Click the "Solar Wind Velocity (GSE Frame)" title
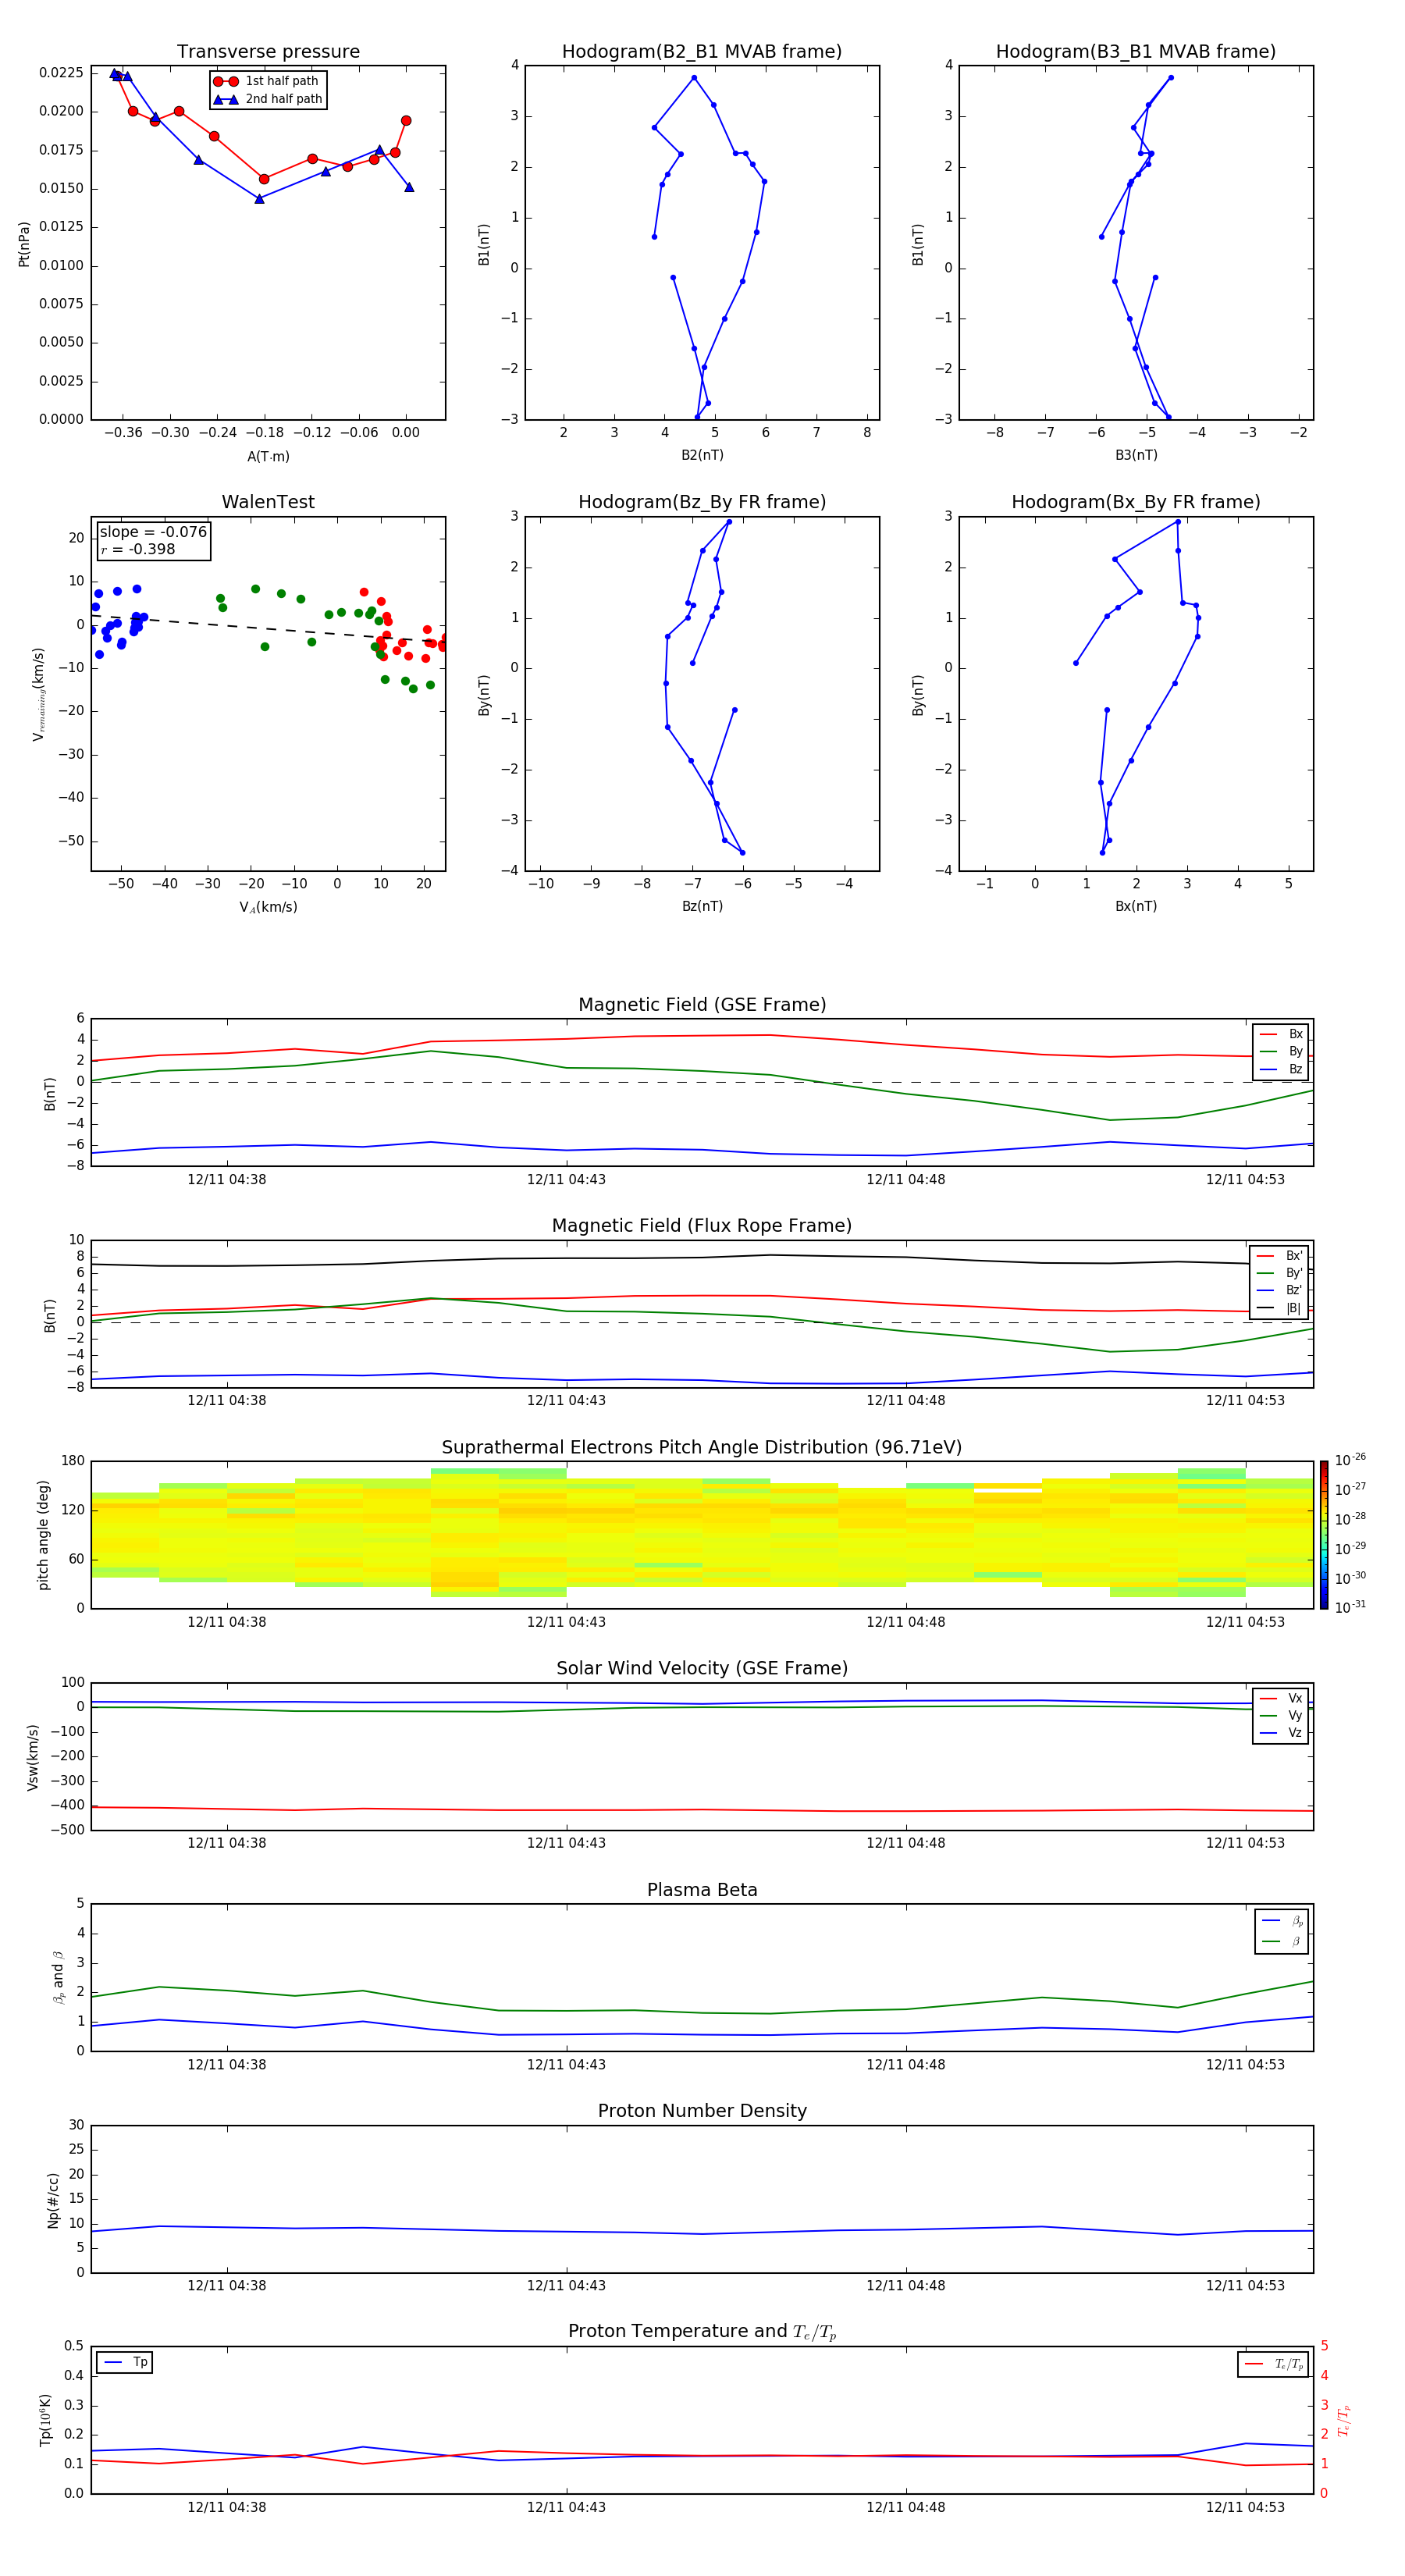This screenshot has height=2576, width=1405. tap(702, 1668)
